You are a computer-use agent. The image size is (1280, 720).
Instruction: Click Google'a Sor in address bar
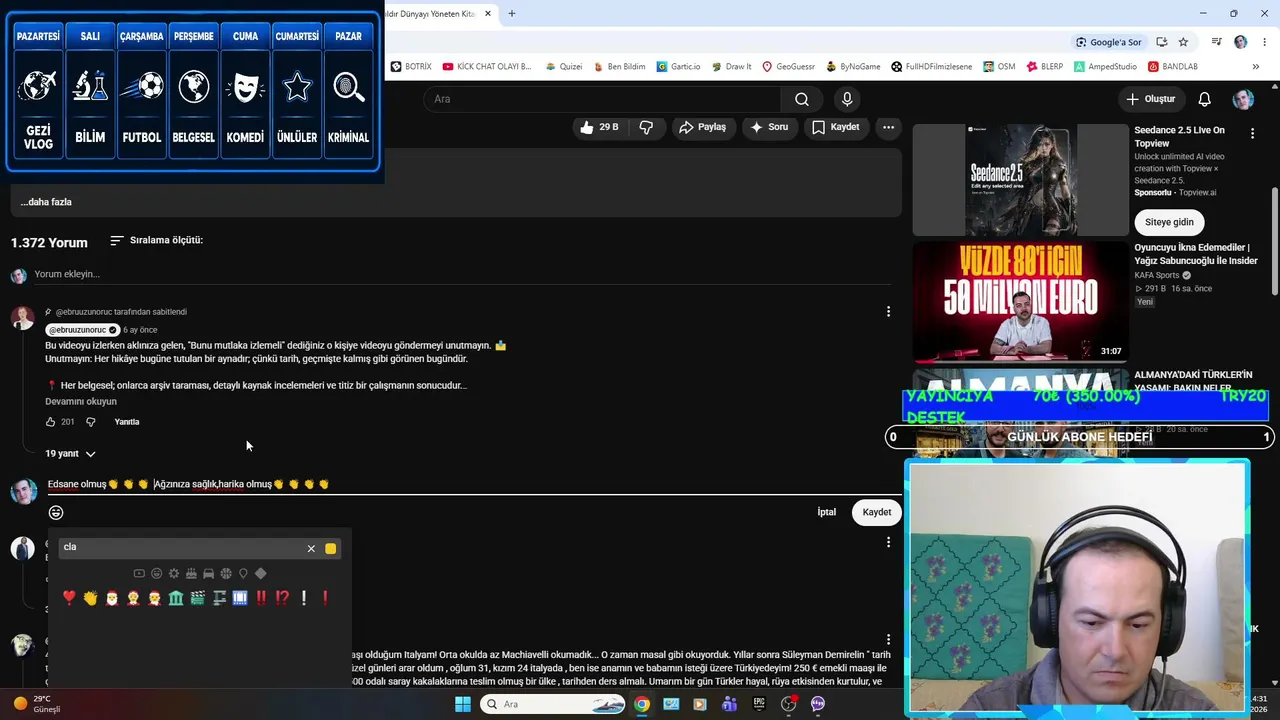(x=1109, y=42)
